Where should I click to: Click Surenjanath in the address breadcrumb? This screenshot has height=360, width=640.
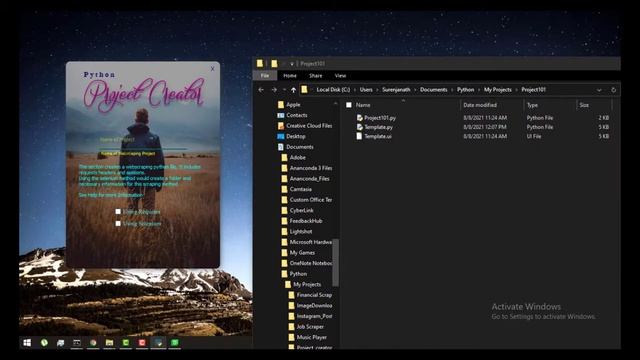coord(396,90)
